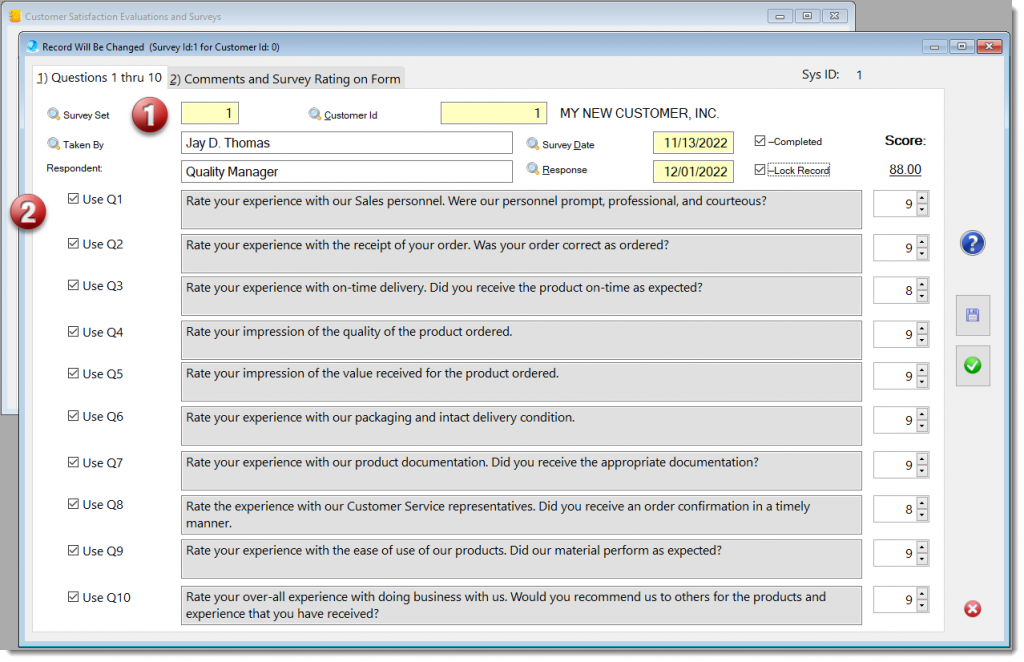This screenshot has height=662, width=1024.
Task: Click the score value 88.00
Action: (904, 170)
